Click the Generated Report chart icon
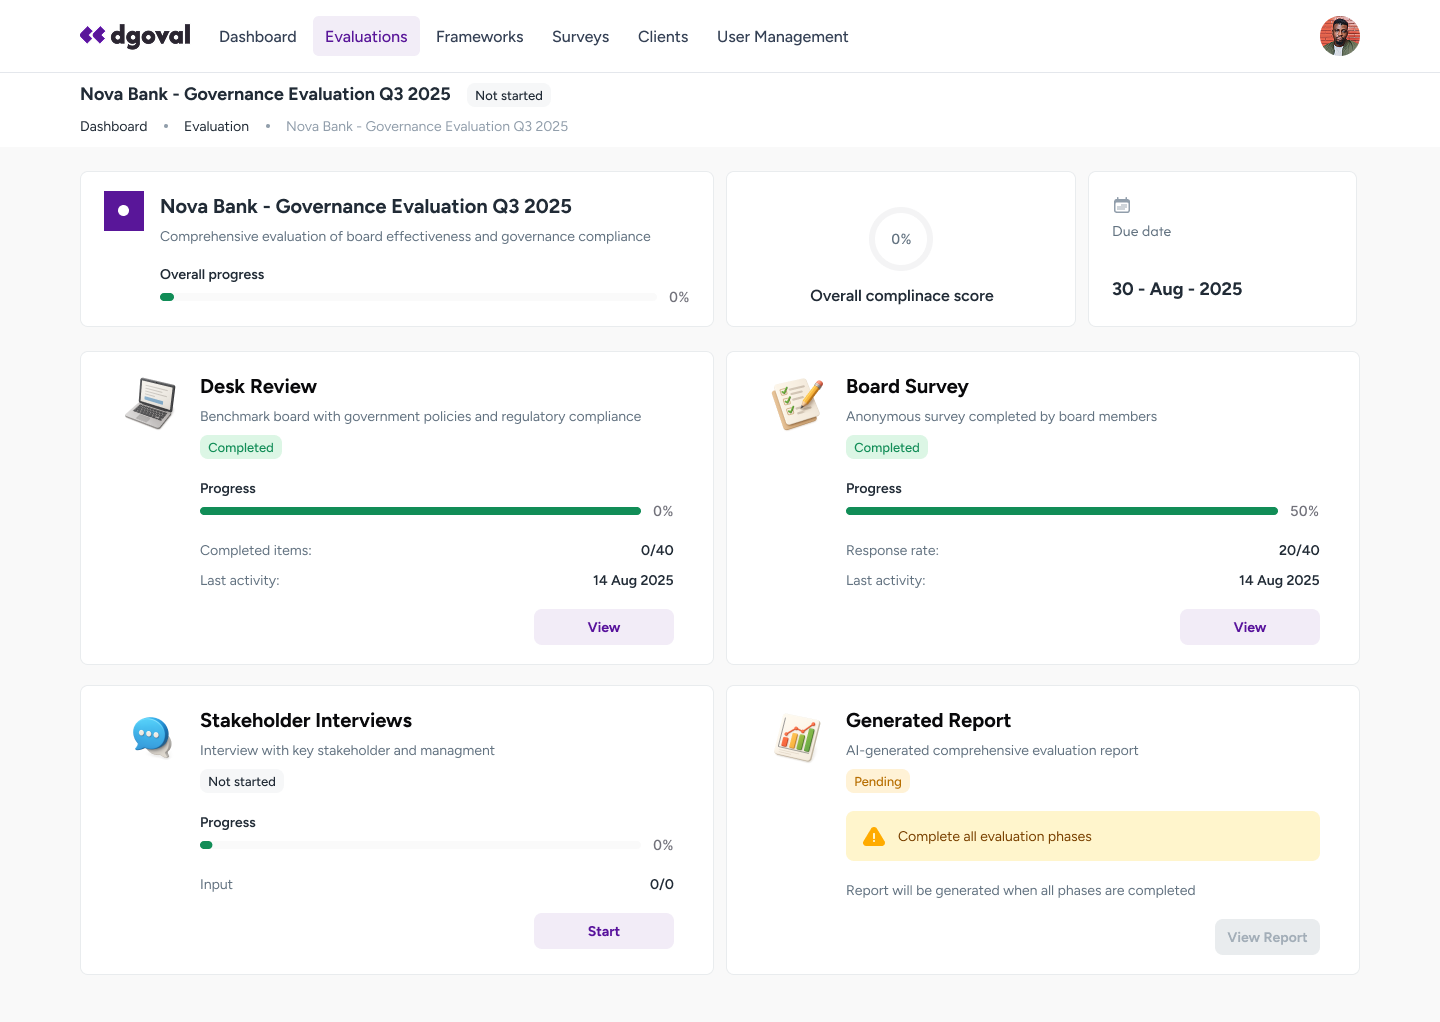Screen dimensions: 1440x1022 (797, 739)
